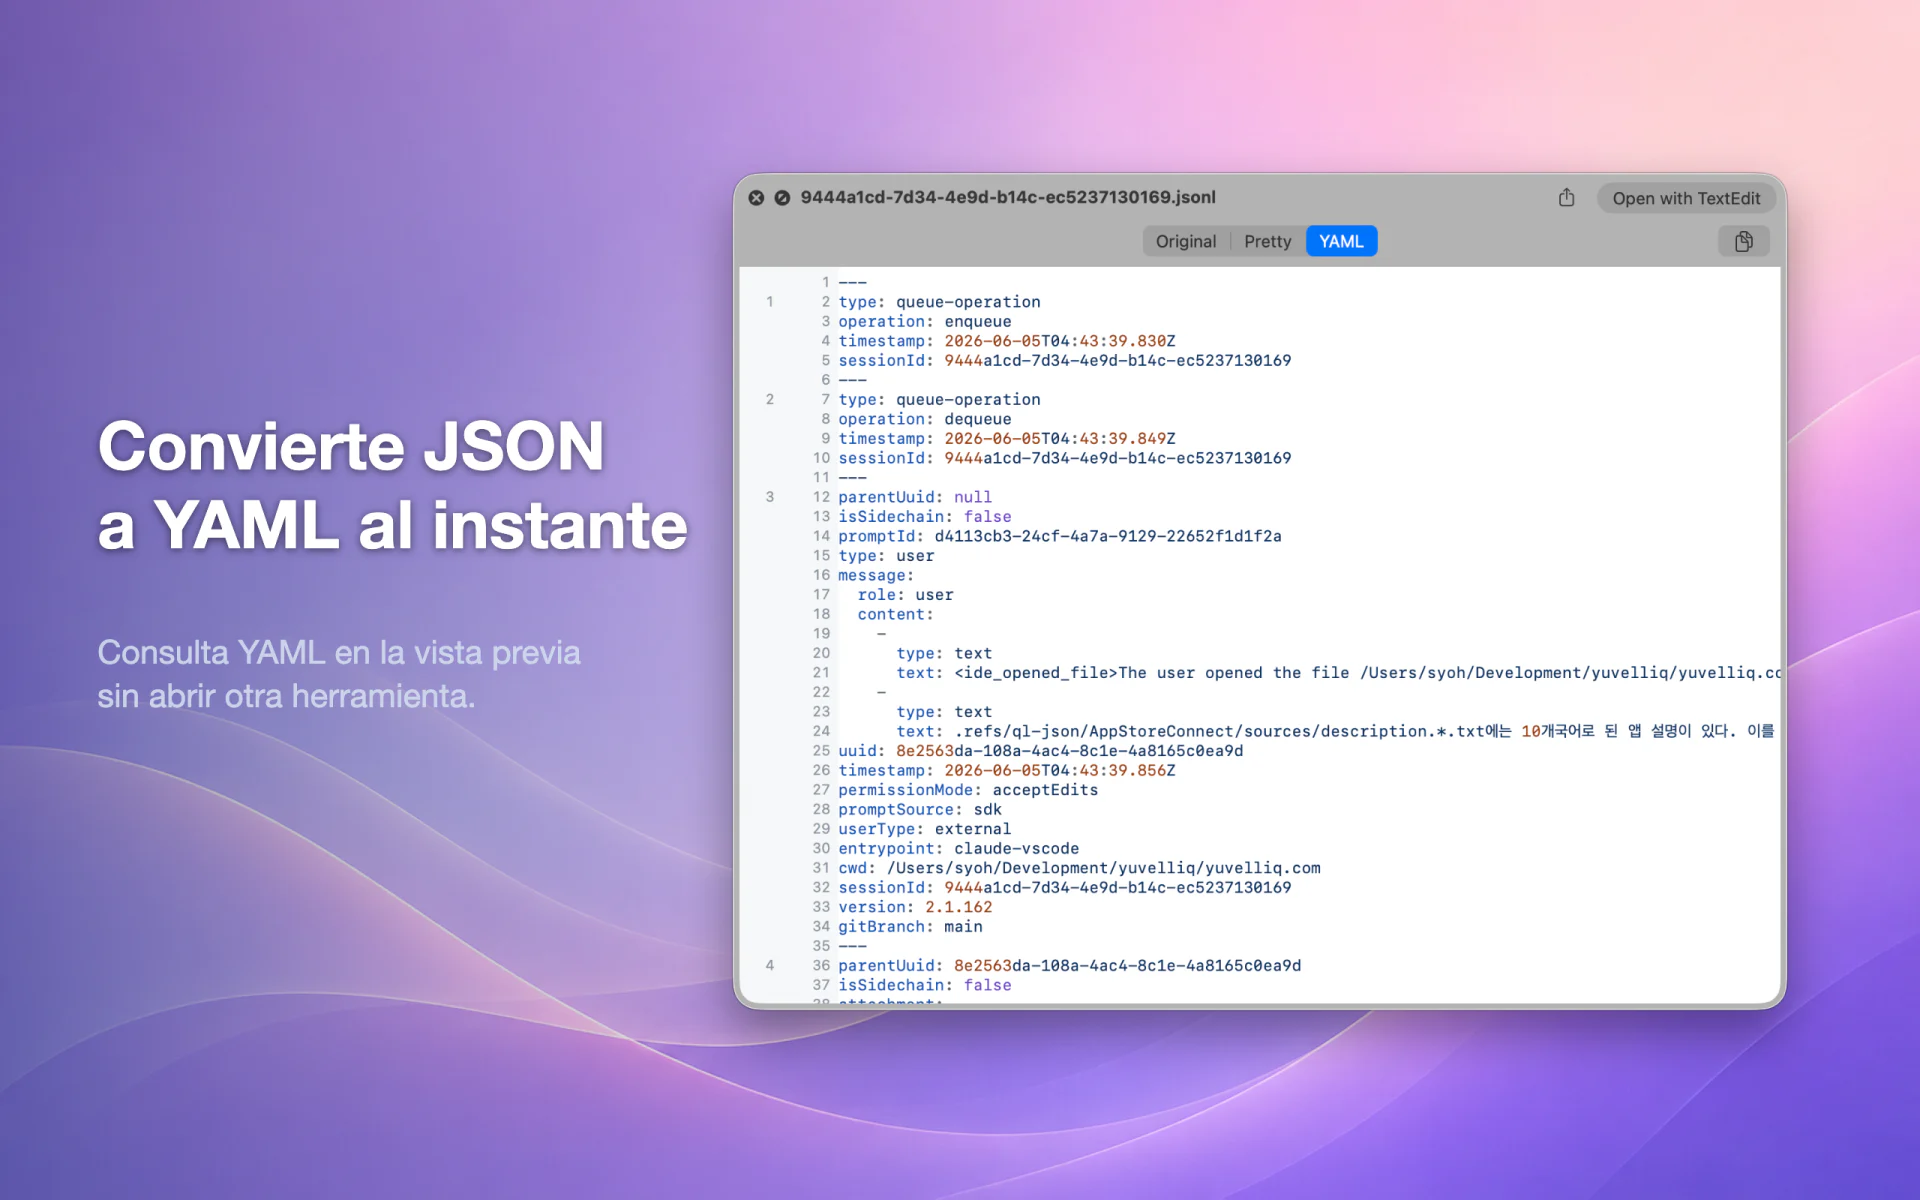Screen dimensions: 1920x1200
Task: Click line 2 'type: queue-operation'
Action: 939,302
